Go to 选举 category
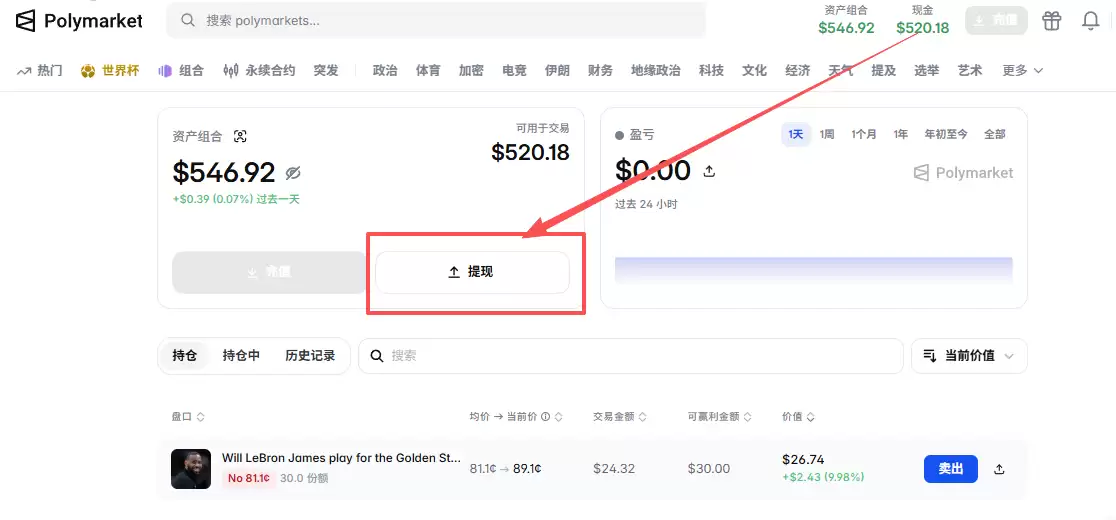Screen dimensions: 1116x520 coord(927,70)
